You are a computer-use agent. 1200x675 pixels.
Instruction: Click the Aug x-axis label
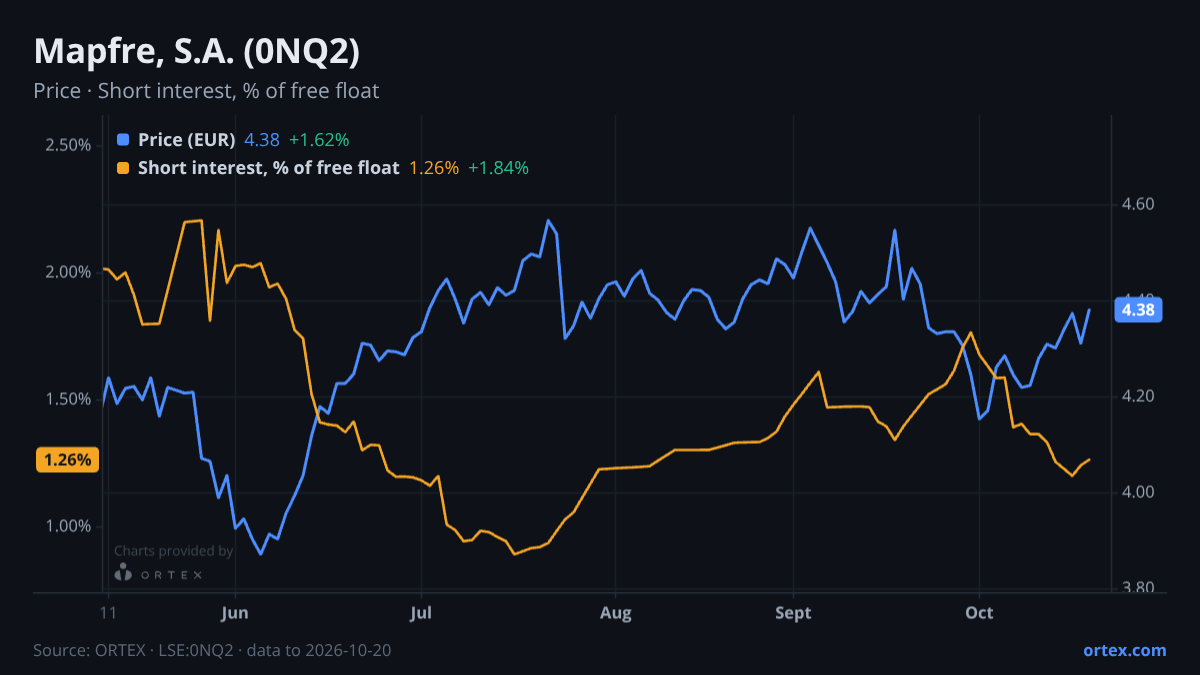(x=616, y=613)
